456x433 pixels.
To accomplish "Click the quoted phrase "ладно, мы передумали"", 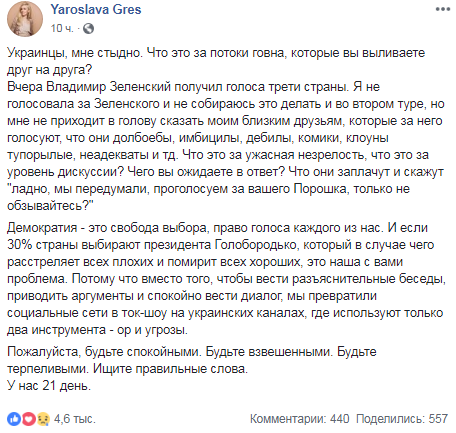I will point(80,189).
